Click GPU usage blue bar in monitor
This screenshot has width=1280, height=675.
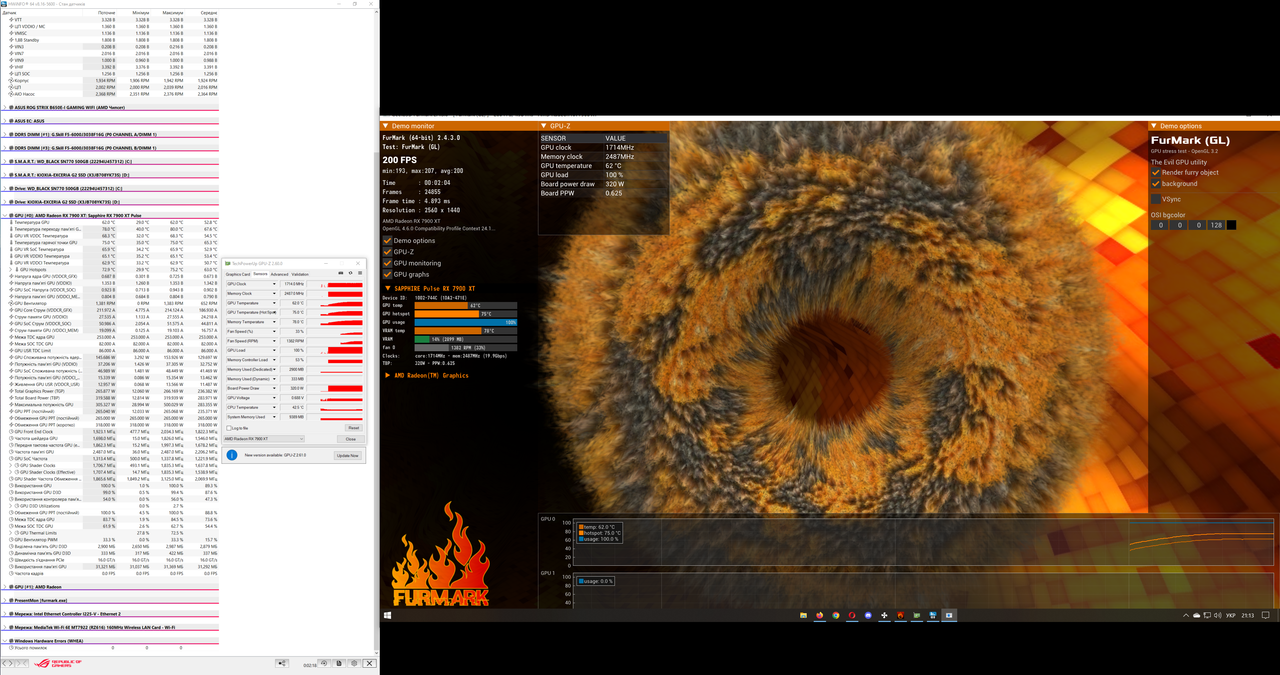466,322
